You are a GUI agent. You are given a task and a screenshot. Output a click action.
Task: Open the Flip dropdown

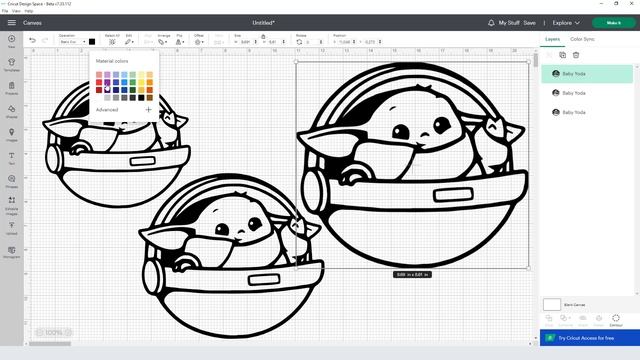(180, 42)
